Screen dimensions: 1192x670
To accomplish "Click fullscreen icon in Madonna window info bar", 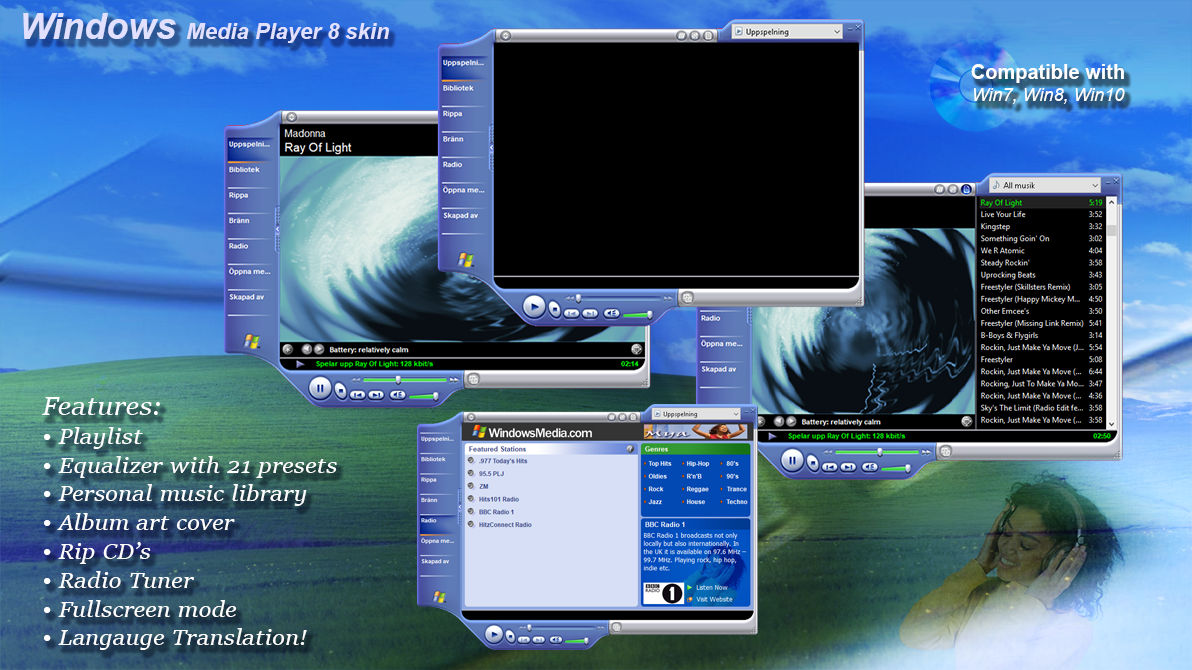I will pyautogui.click(x=636, y=350).
